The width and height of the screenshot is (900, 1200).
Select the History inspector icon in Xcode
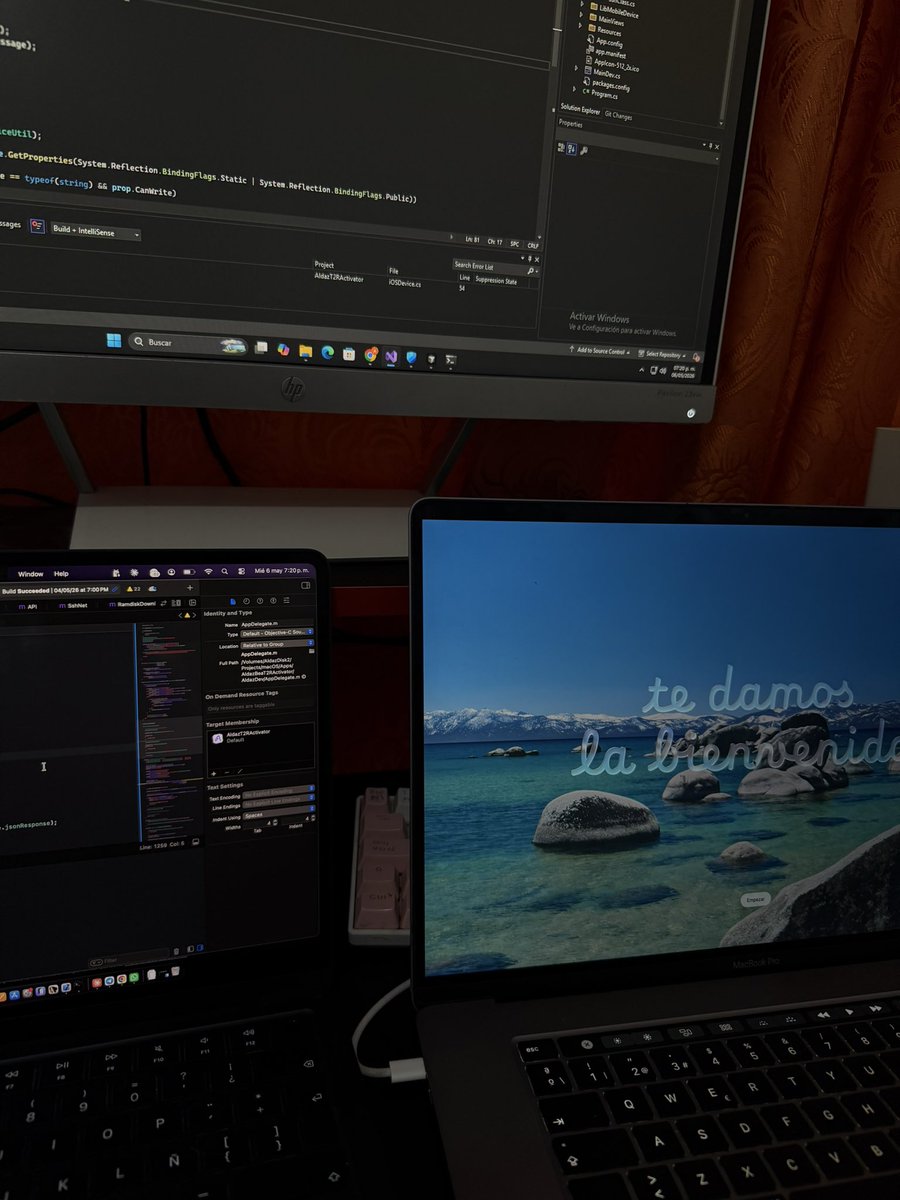246,601
